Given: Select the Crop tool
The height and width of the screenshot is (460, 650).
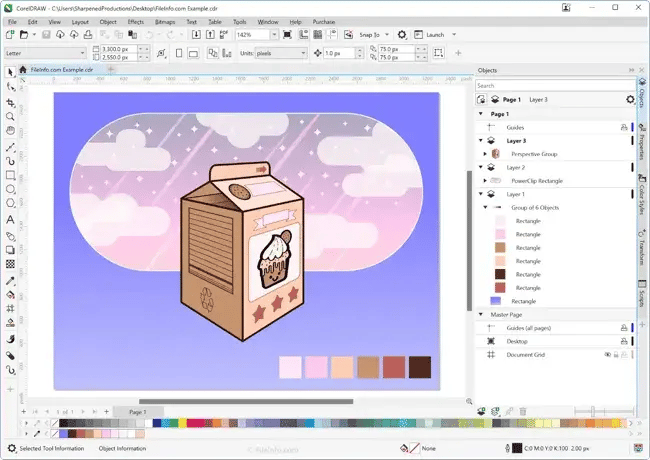Looking at the screenshot, I should tap(10, 101).
